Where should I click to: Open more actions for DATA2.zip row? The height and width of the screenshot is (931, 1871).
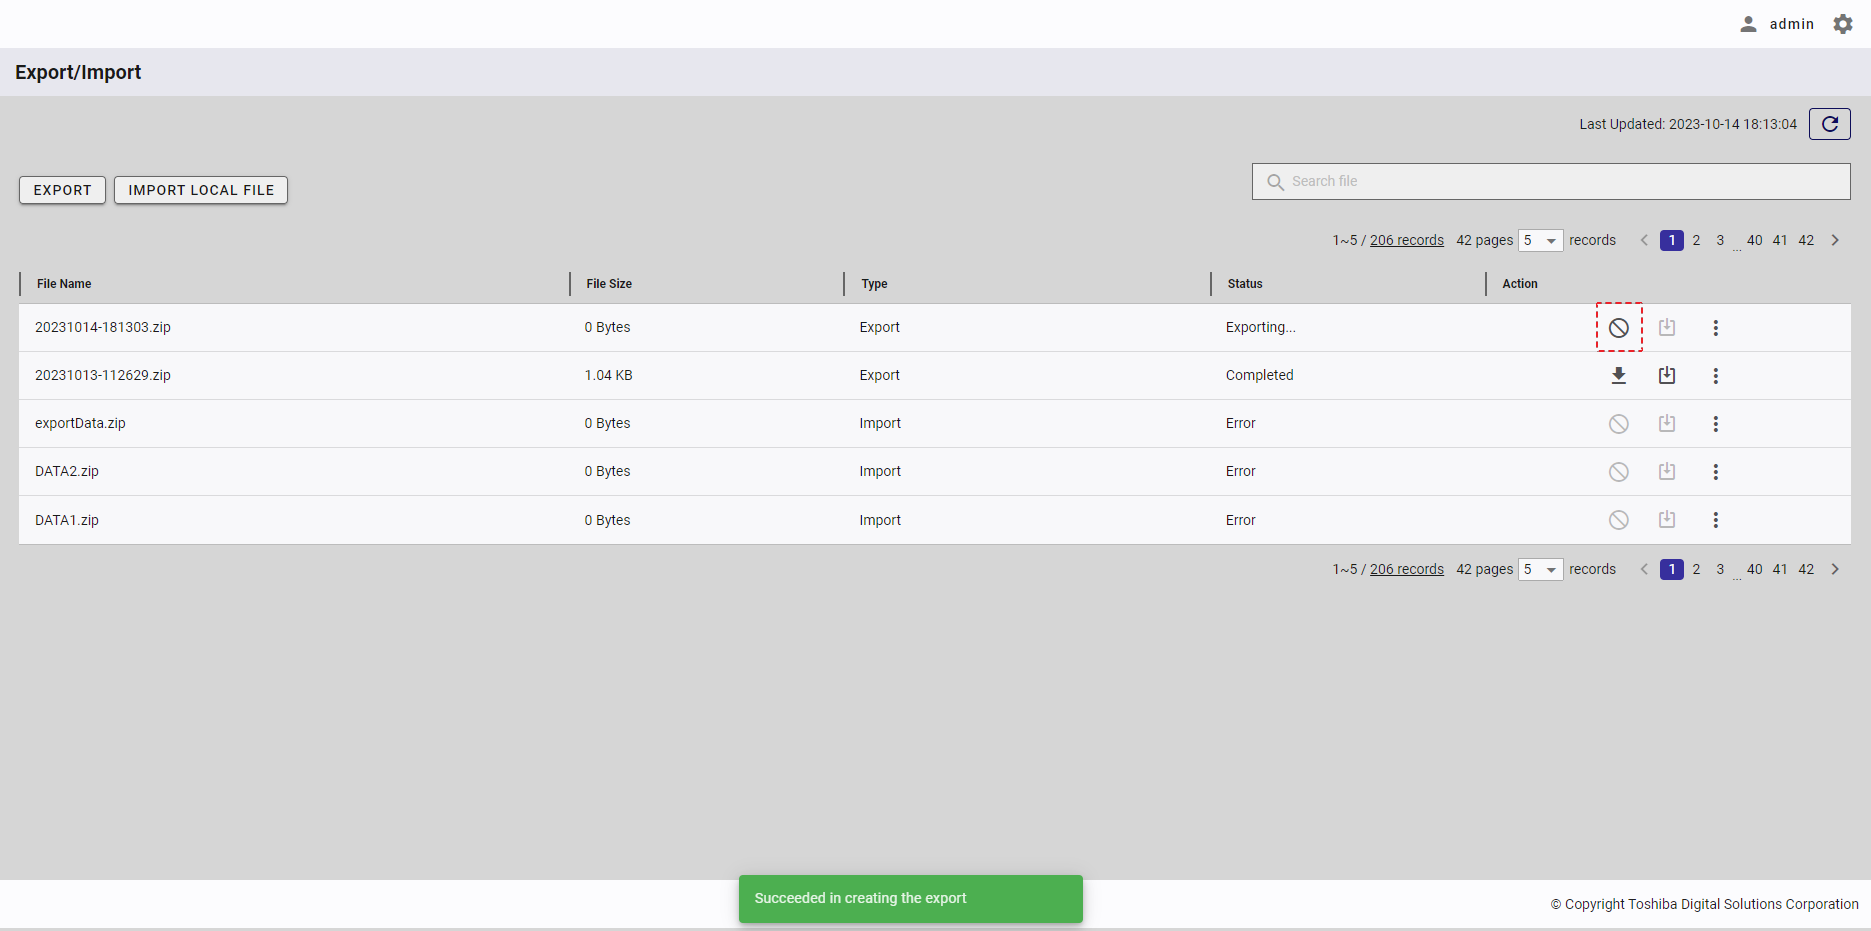(x=1715, y=472)
